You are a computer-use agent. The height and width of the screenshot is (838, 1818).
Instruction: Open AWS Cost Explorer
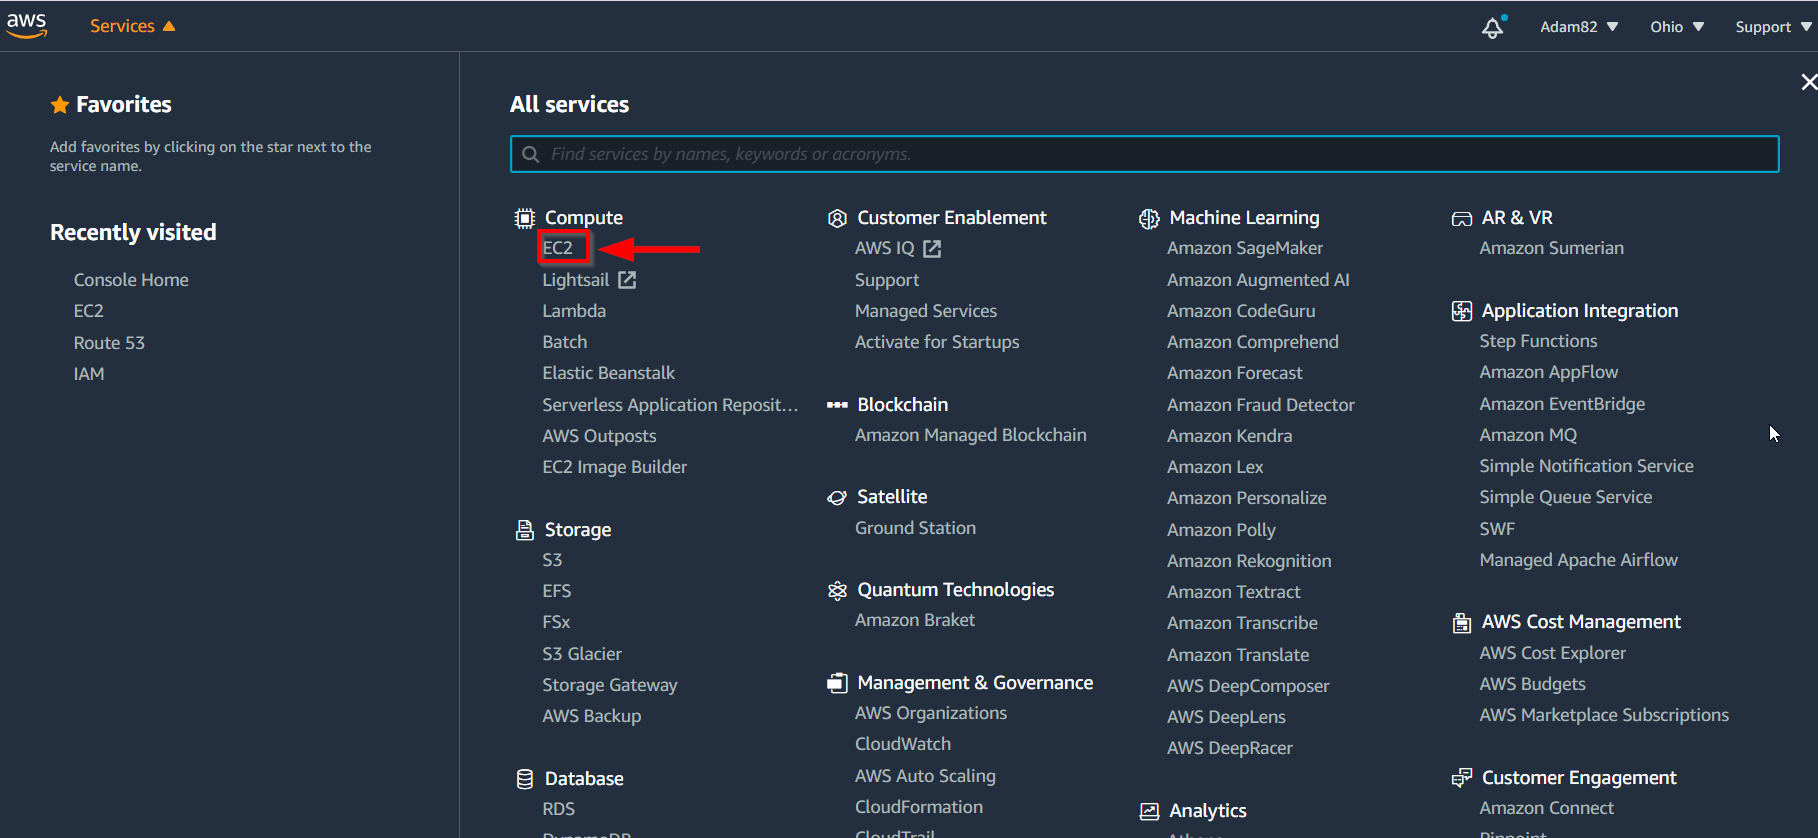coord(1553,653)
